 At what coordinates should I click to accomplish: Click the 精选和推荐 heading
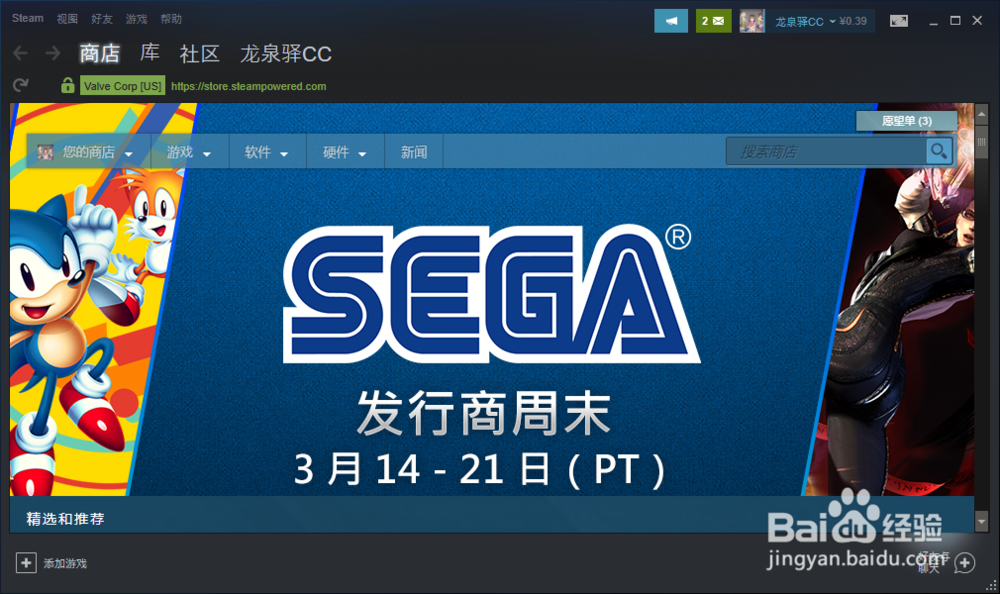click(65, 519)
